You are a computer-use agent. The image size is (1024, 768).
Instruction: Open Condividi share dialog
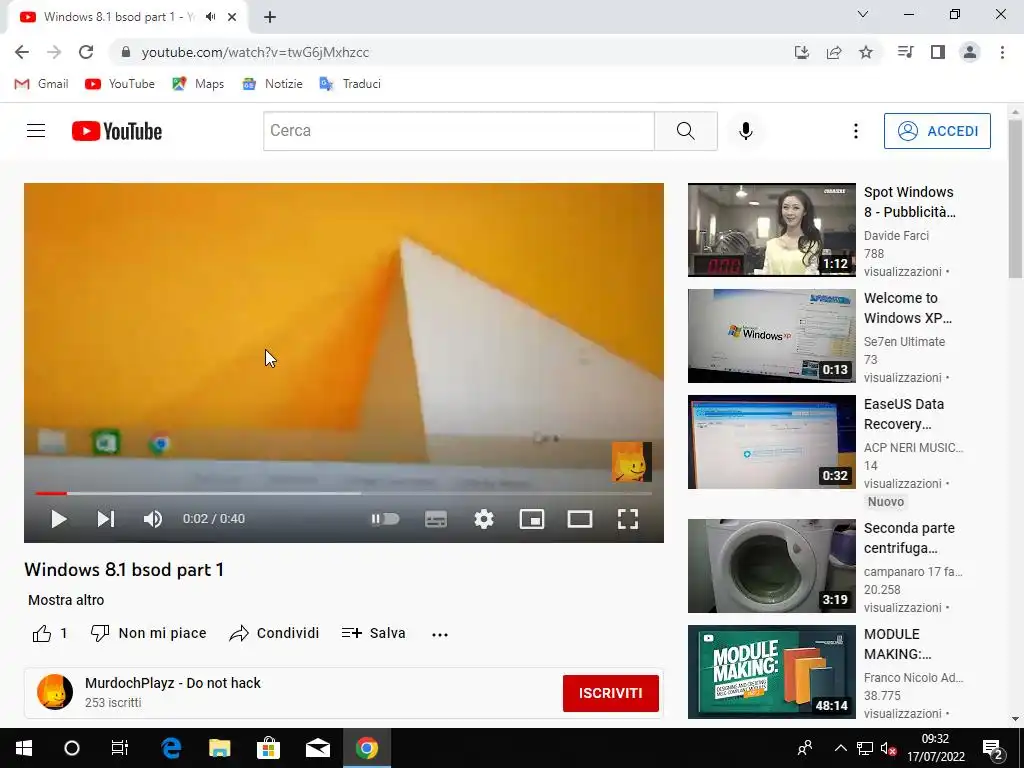tap(274, 633)
